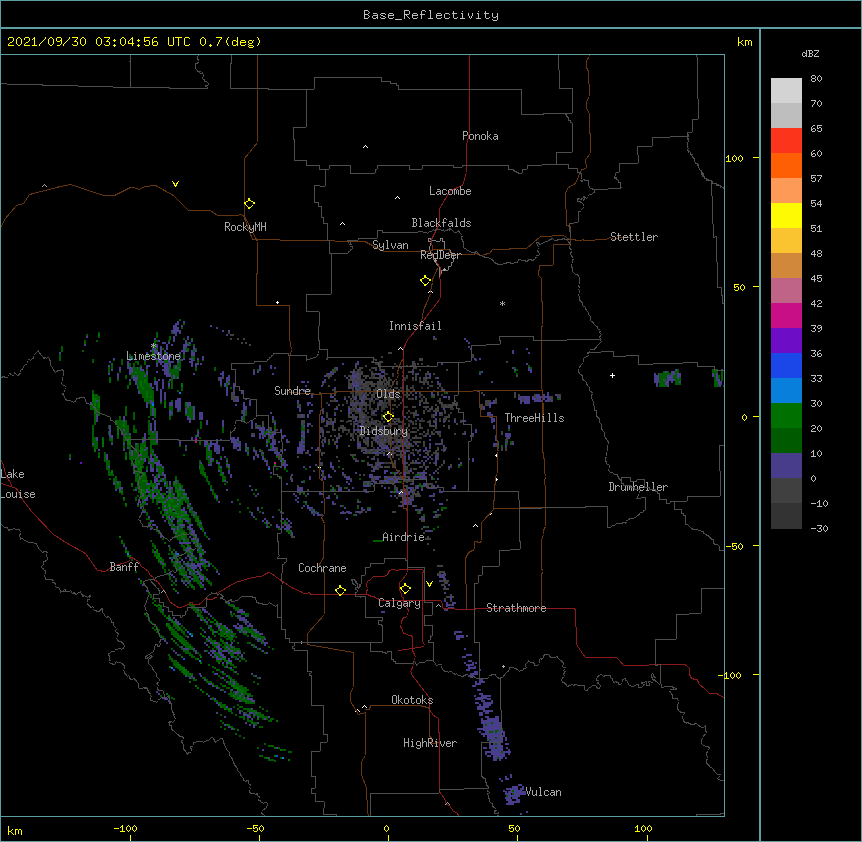Click the Limestone label
This screenshot has width=862, height=842.
(153, 356)
